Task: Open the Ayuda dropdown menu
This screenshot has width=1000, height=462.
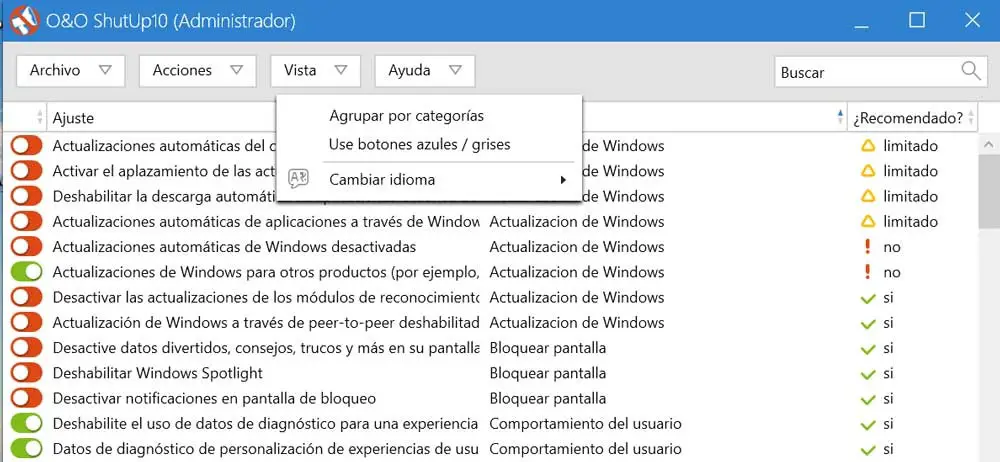Action: pyautogui.click(x=424, y=70)
